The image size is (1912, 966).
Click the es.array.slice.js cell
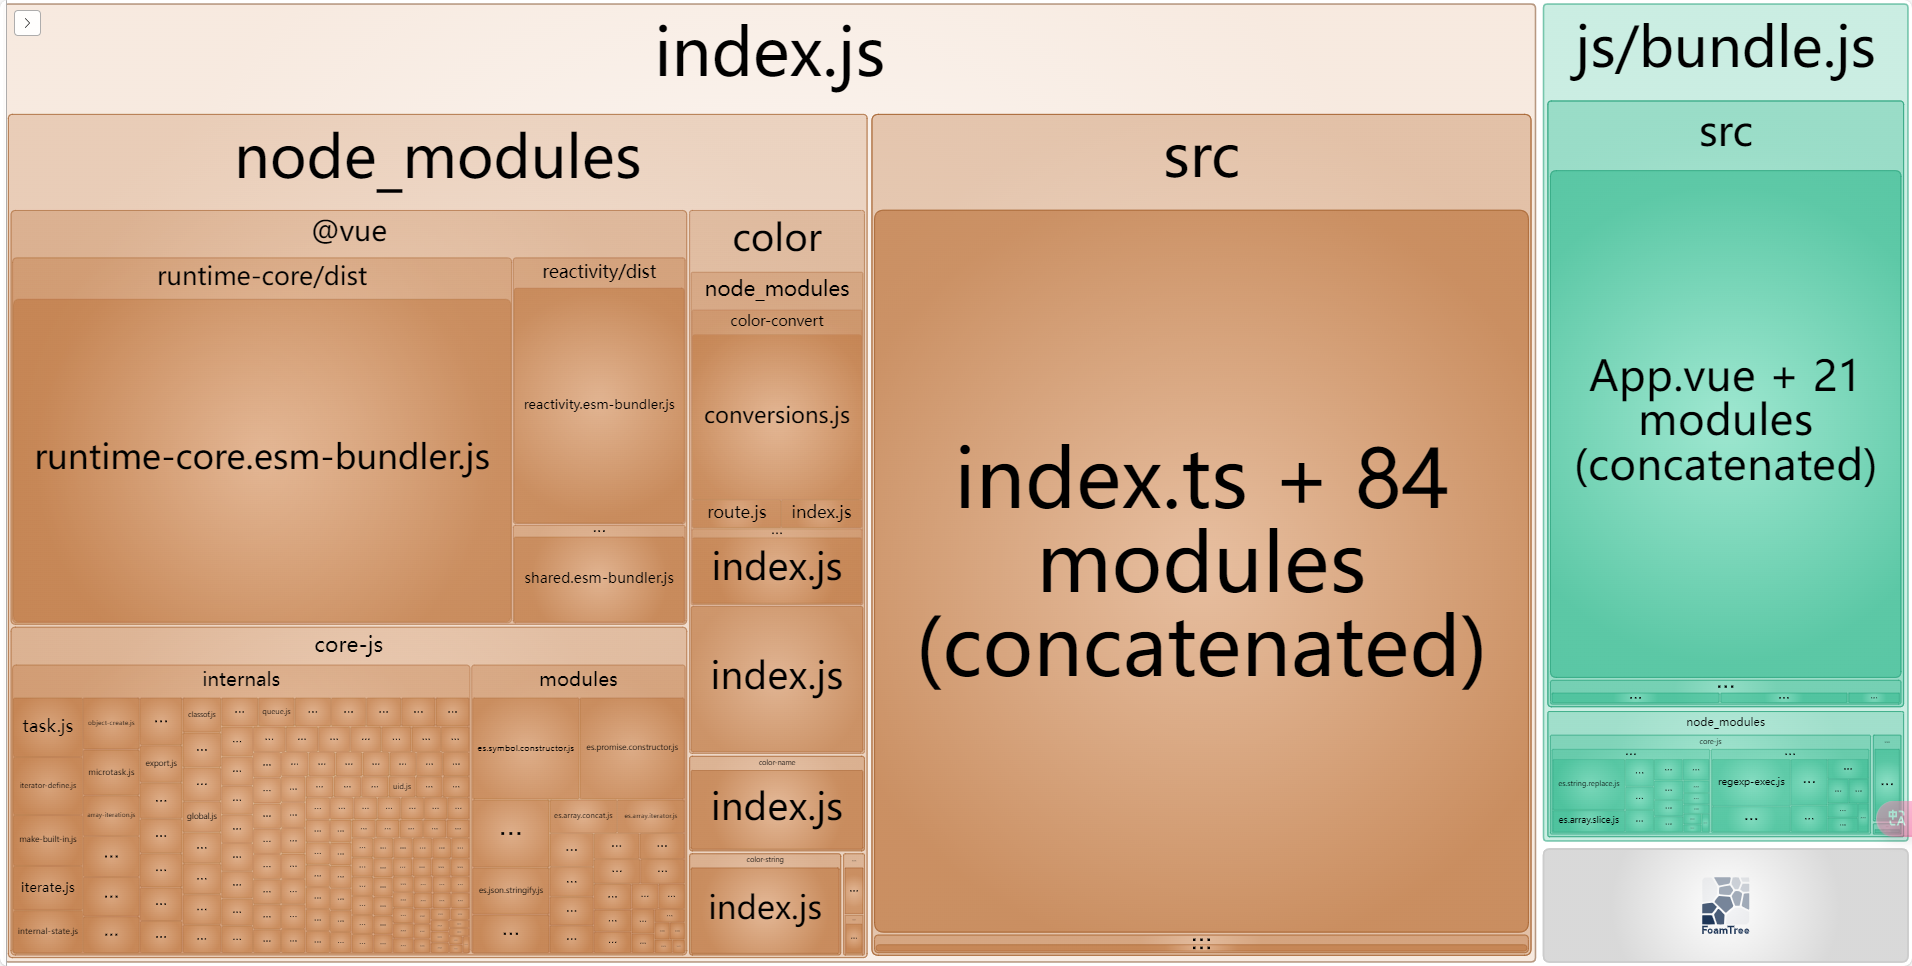[x=1588, y=820]
